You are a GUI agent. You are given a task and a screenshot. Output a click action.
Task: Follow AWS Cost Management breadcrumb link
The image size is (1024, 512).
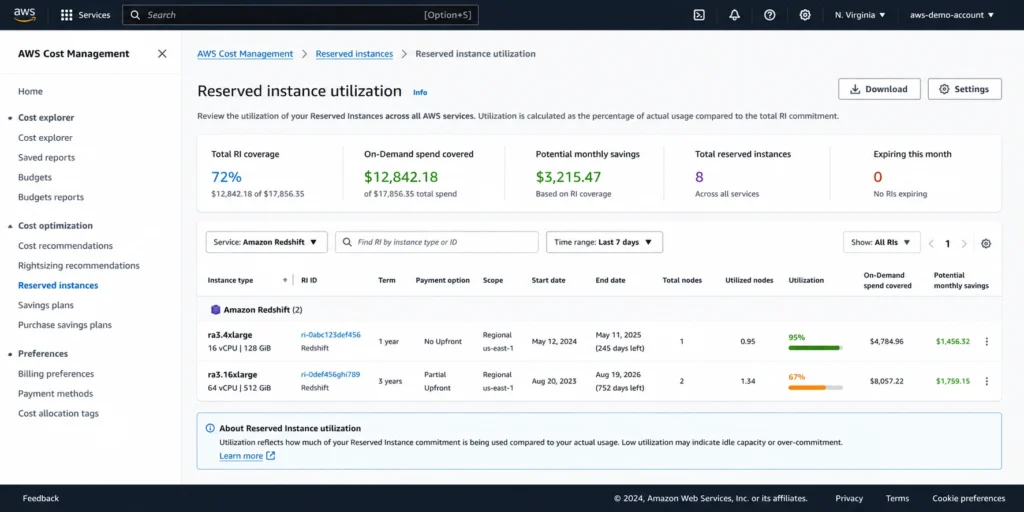pyautogui.click(x=245, y=54)
